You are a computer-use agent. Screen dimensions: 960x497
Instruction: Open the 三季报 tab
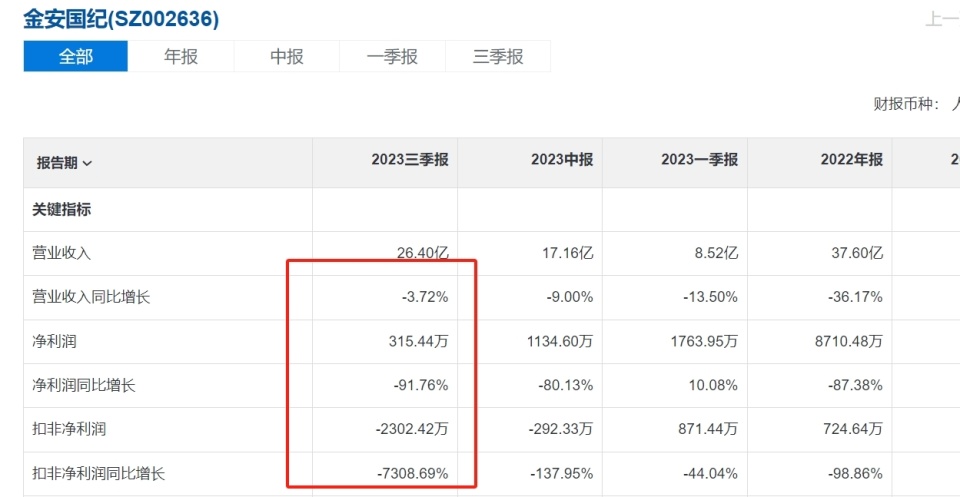tap(498, 56)
